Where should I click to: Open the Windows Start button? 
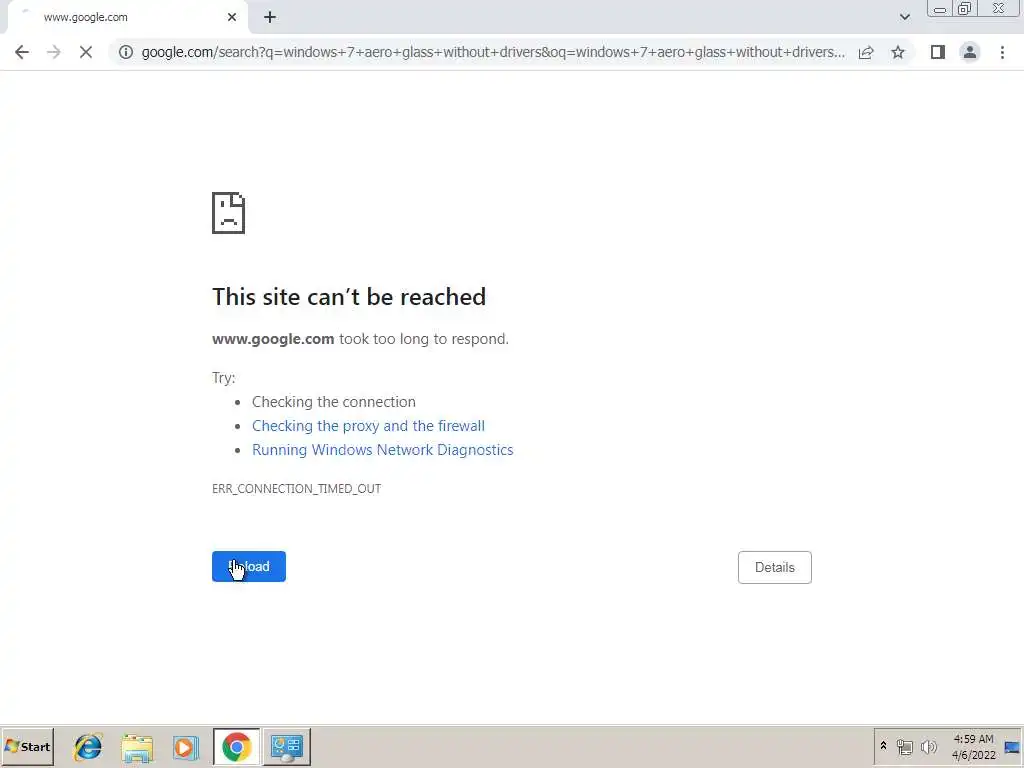pyautogui.click(x=27, y=746)
